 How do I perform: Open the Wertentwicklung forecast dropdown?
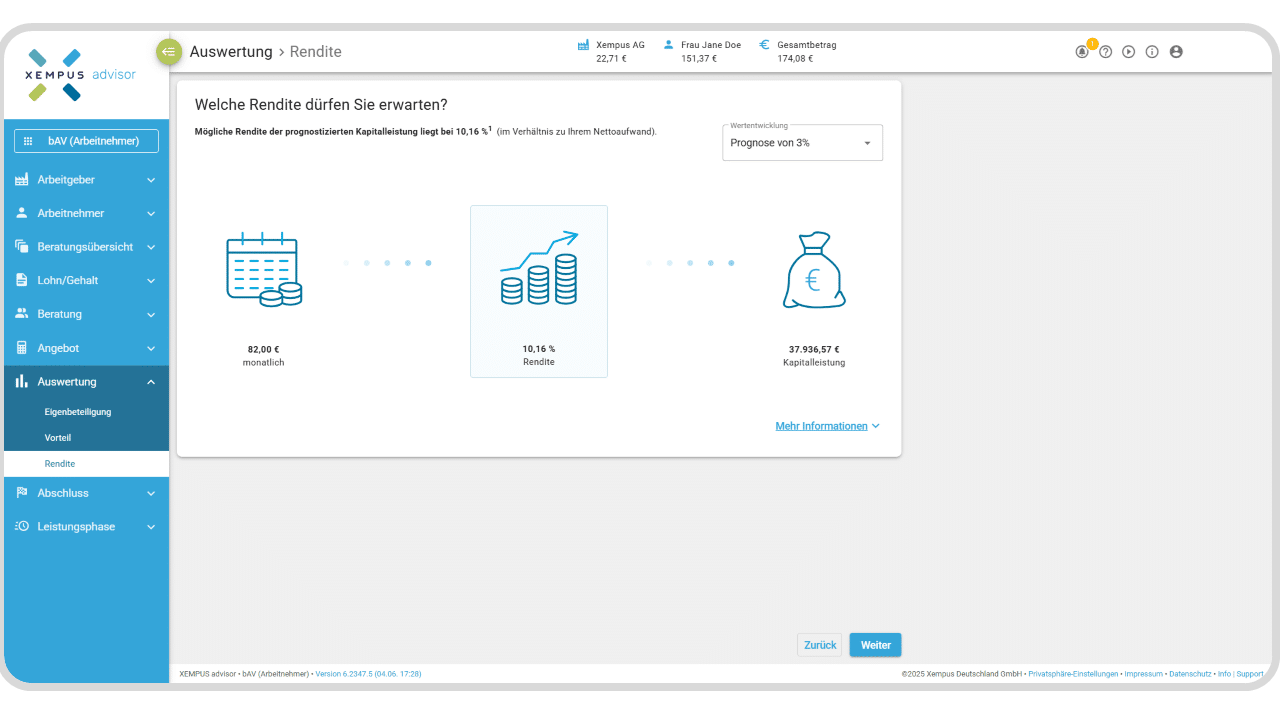[x=802, y=143]
